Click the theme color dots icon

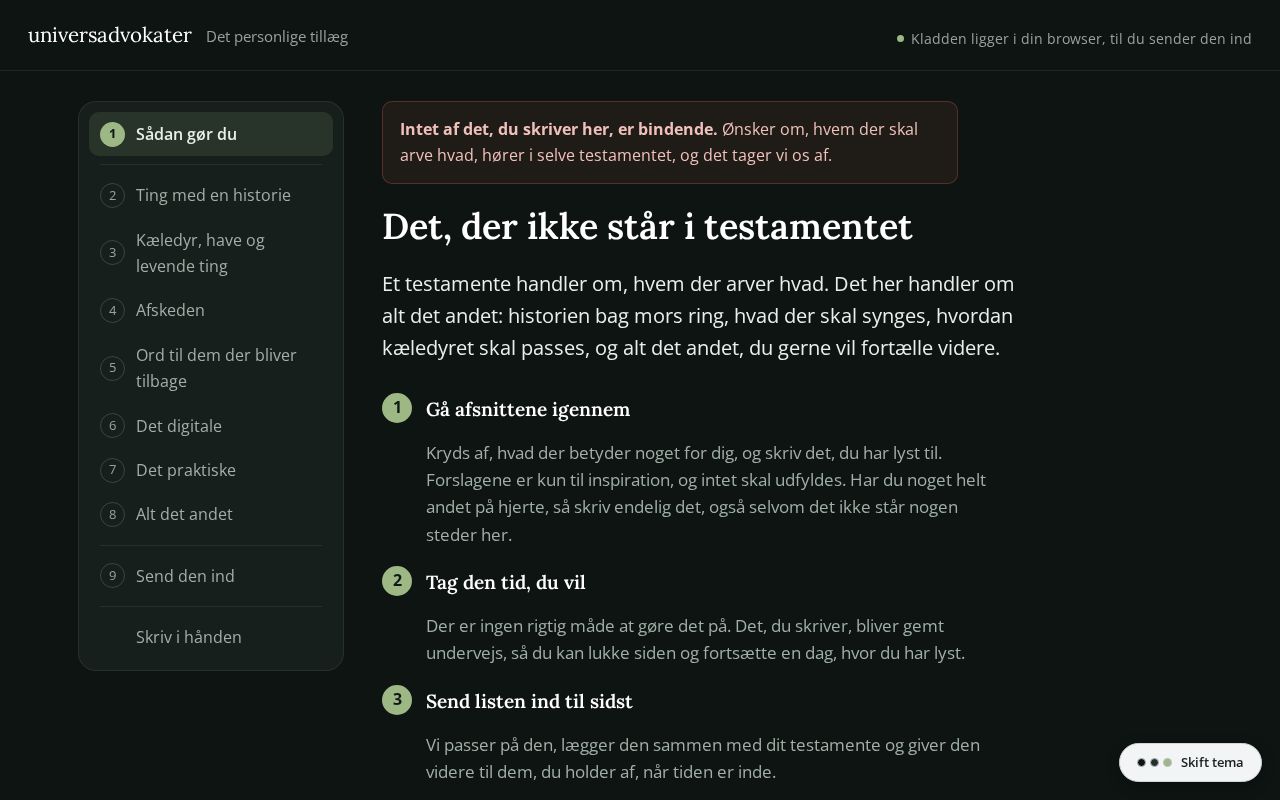tap(1154, 762)
